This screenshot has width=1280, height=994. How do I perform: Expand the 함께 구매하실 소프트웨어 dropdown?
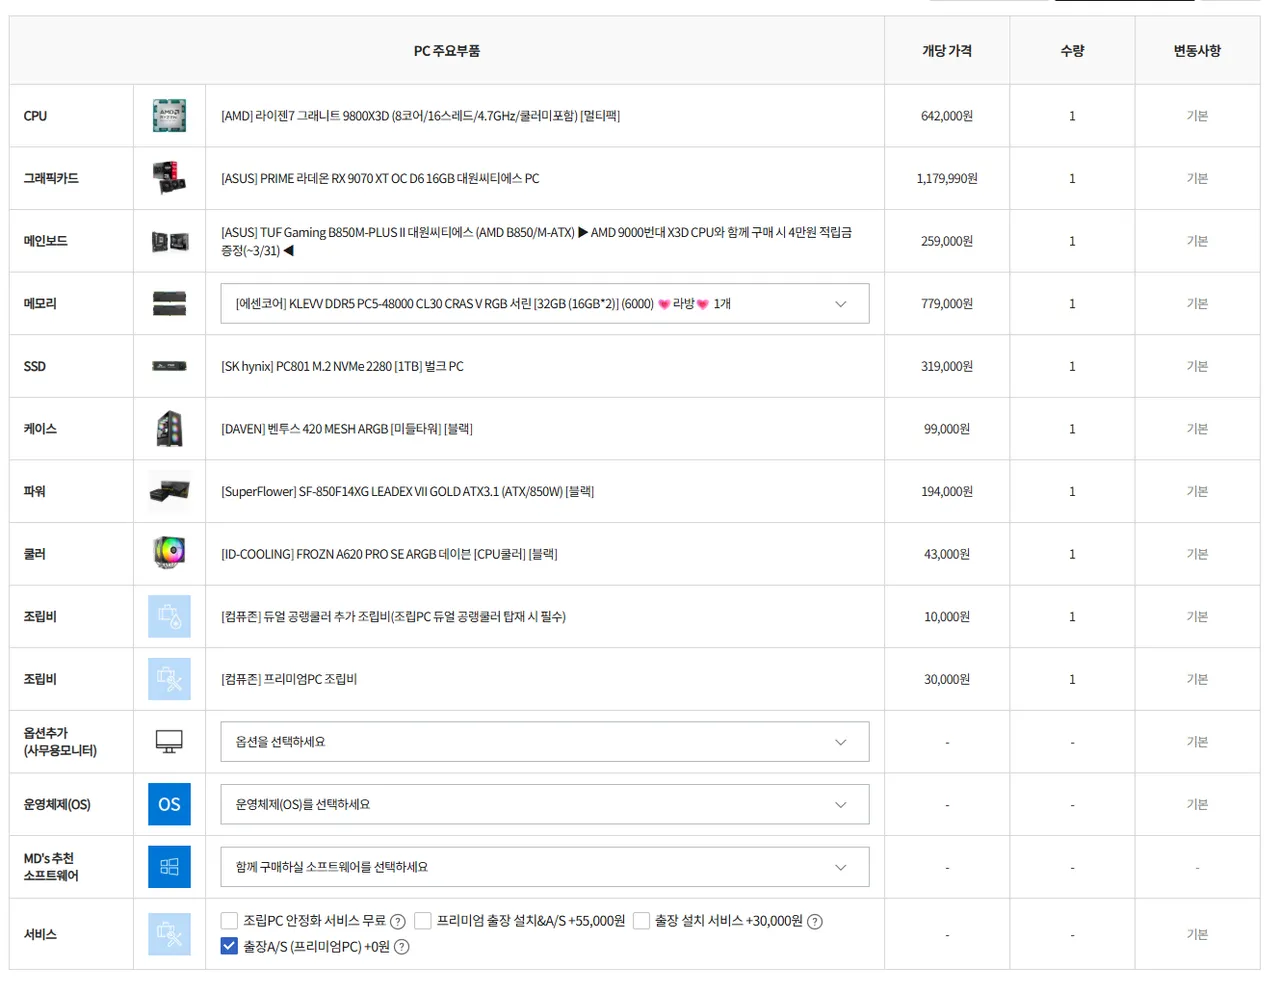pyautogui.click(x=544, y=867)
